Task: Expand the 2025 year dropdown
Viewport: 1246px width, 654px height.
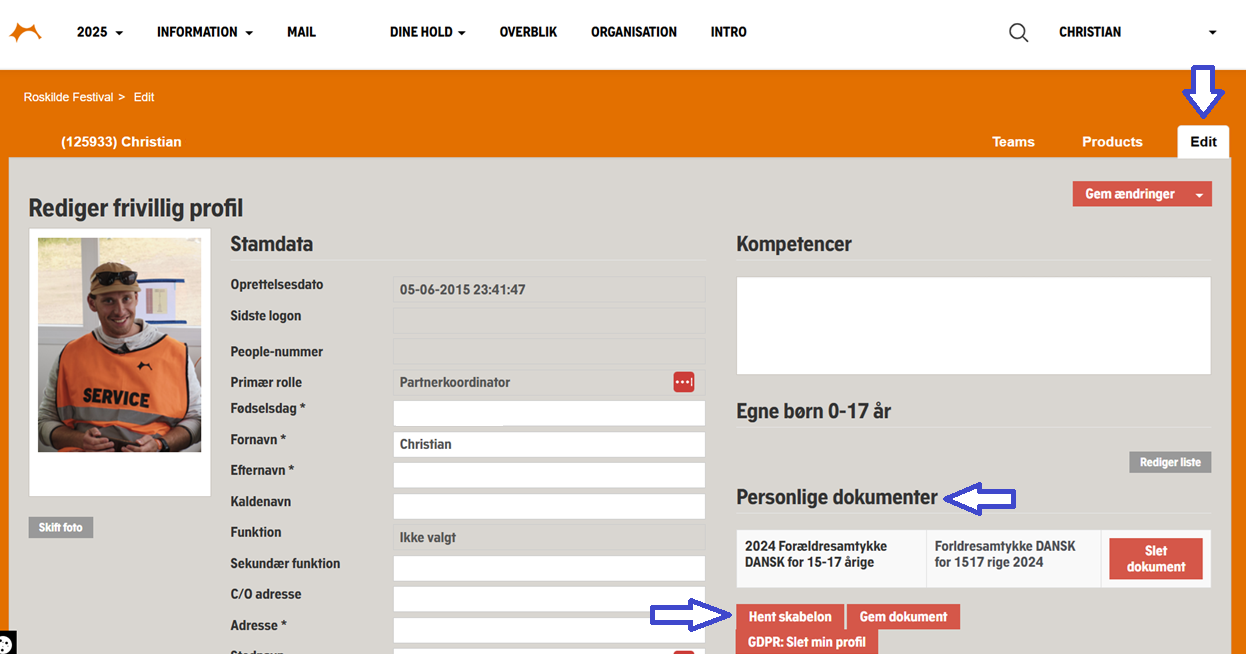Action: click(x=100, y=32)
